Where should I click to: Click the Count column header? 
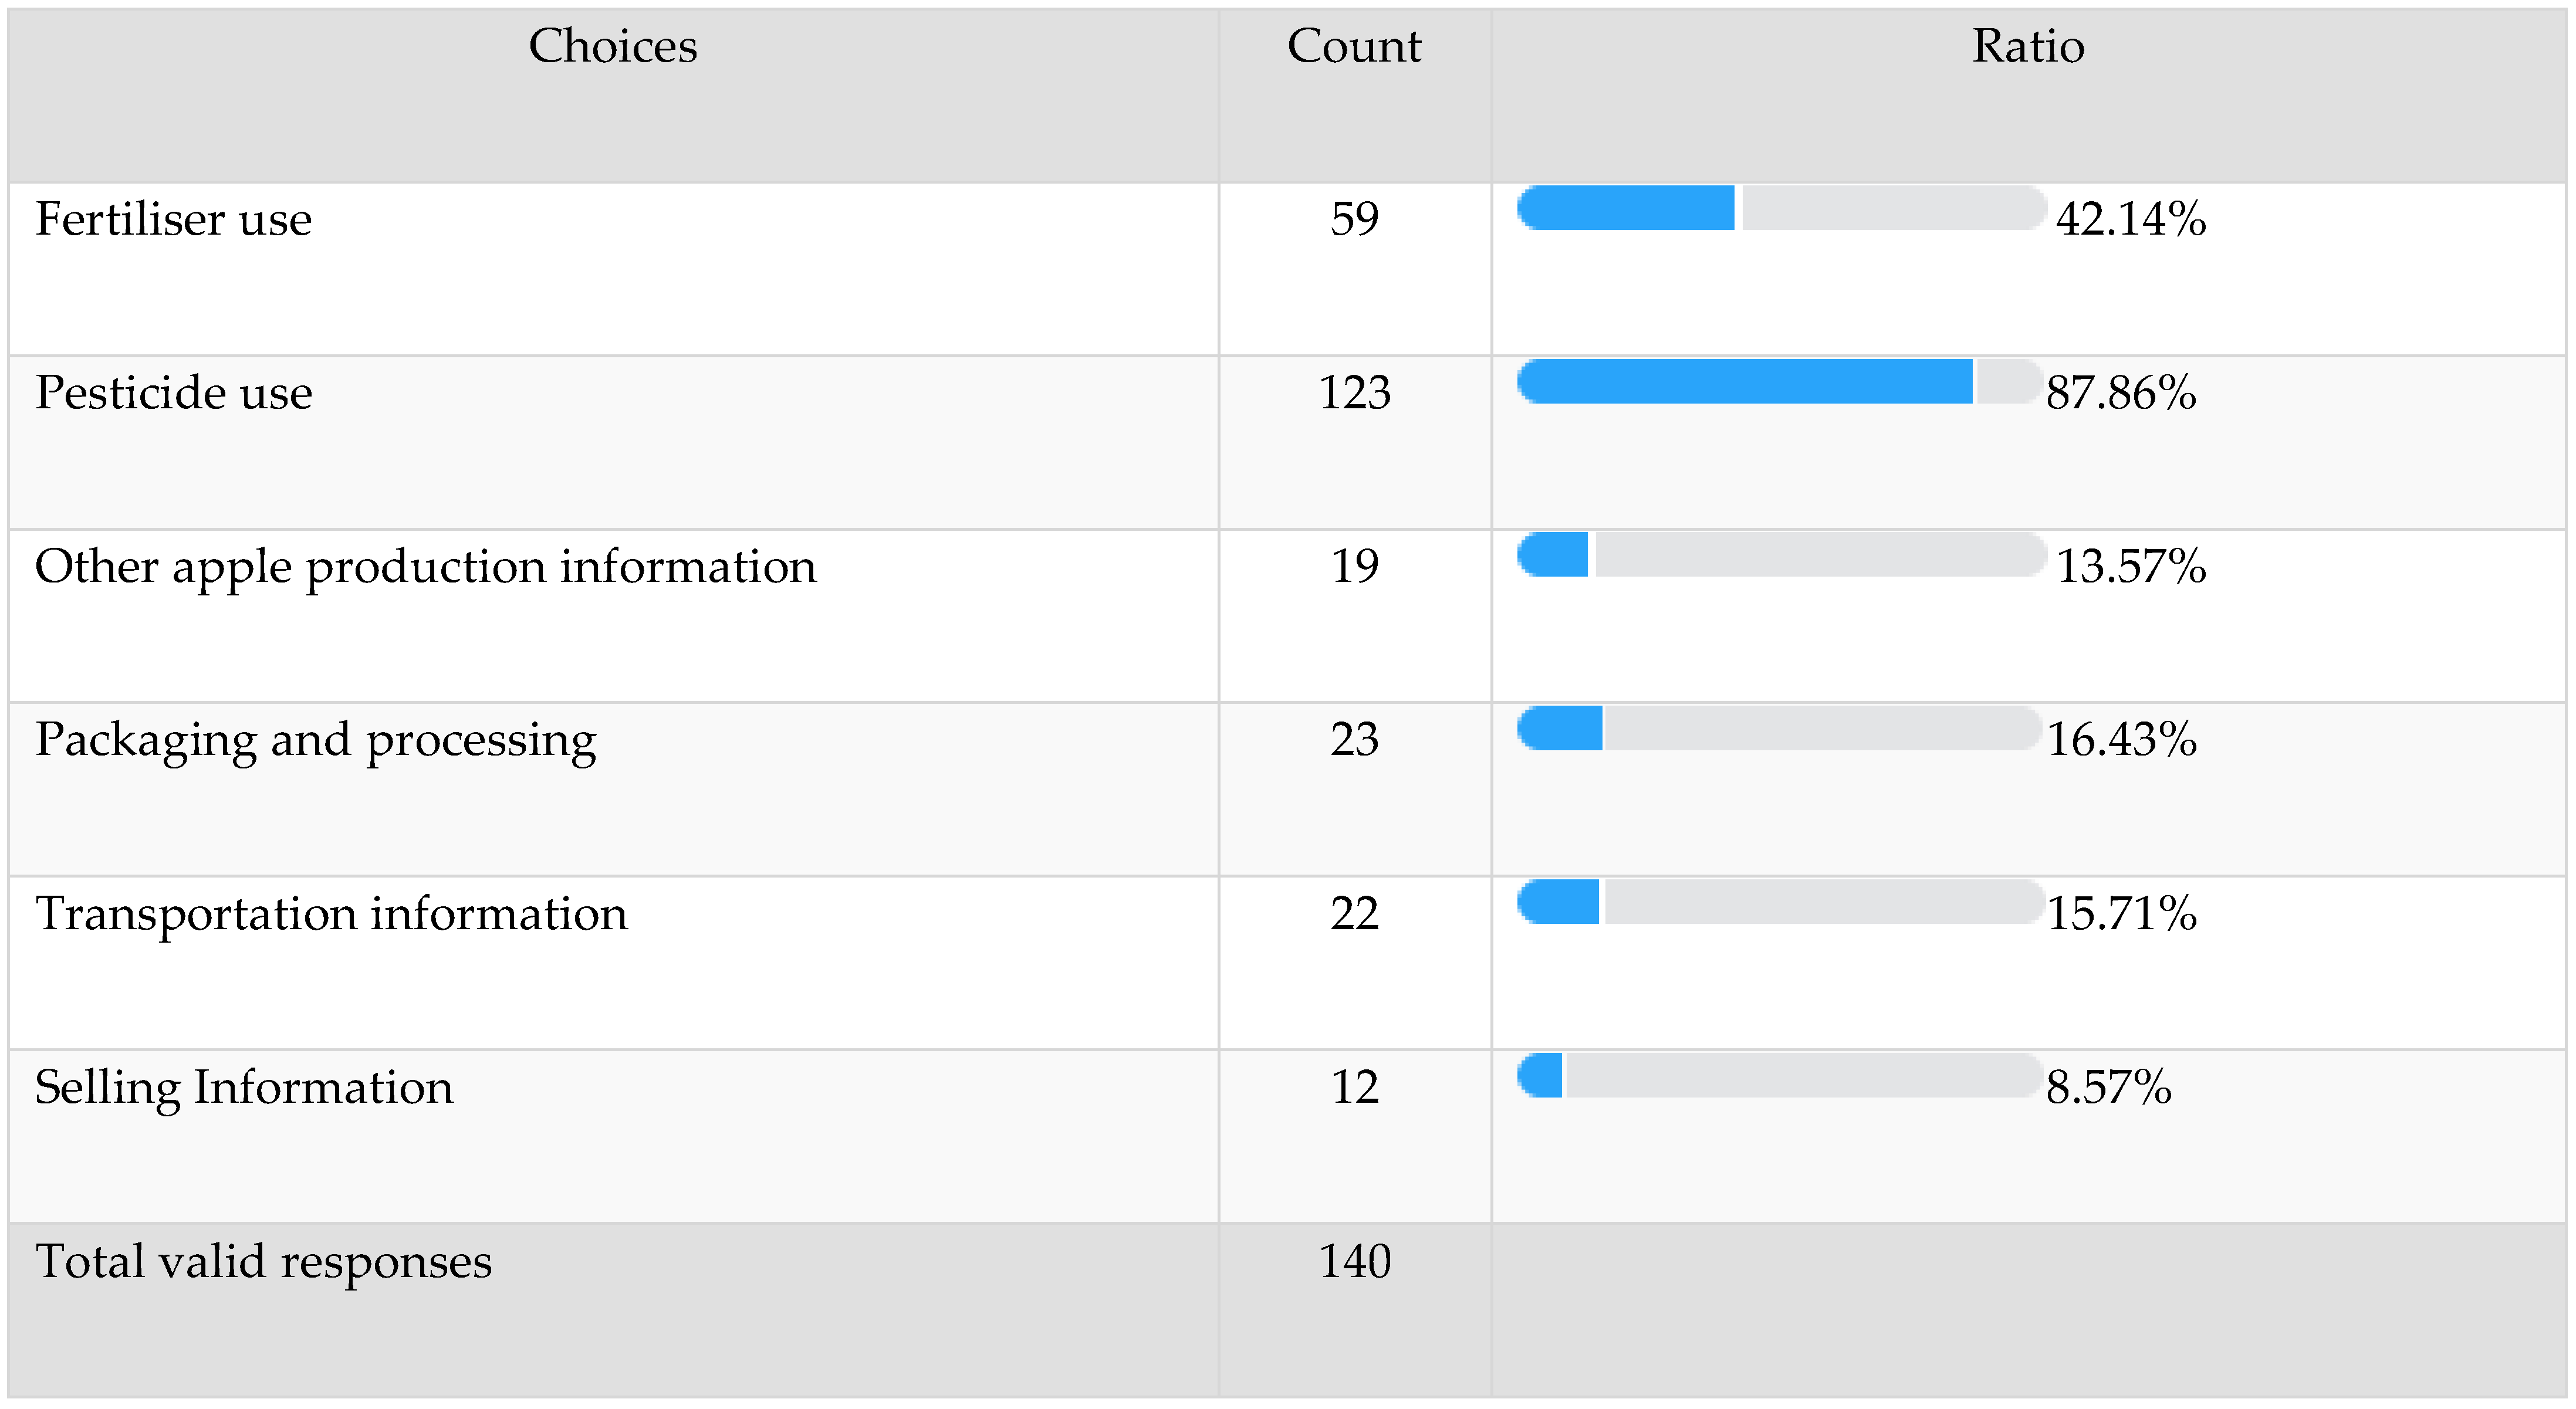1354,46
